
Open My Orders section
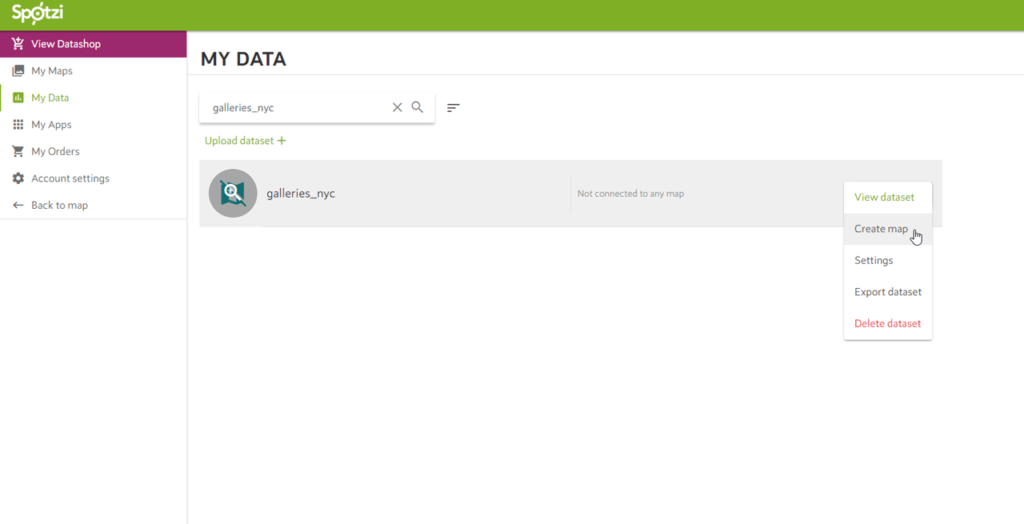pyautogui.click(x=93, y=151)
